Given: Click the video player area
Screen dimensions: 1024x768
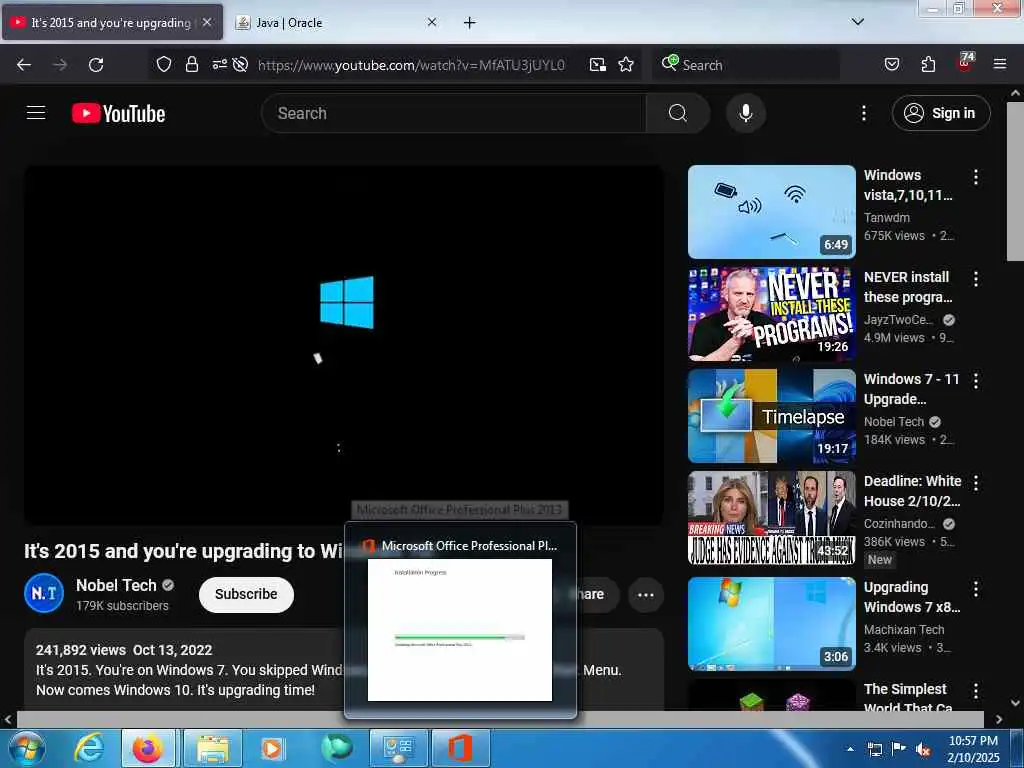Looking at the screenshot, I should point(344,345).
